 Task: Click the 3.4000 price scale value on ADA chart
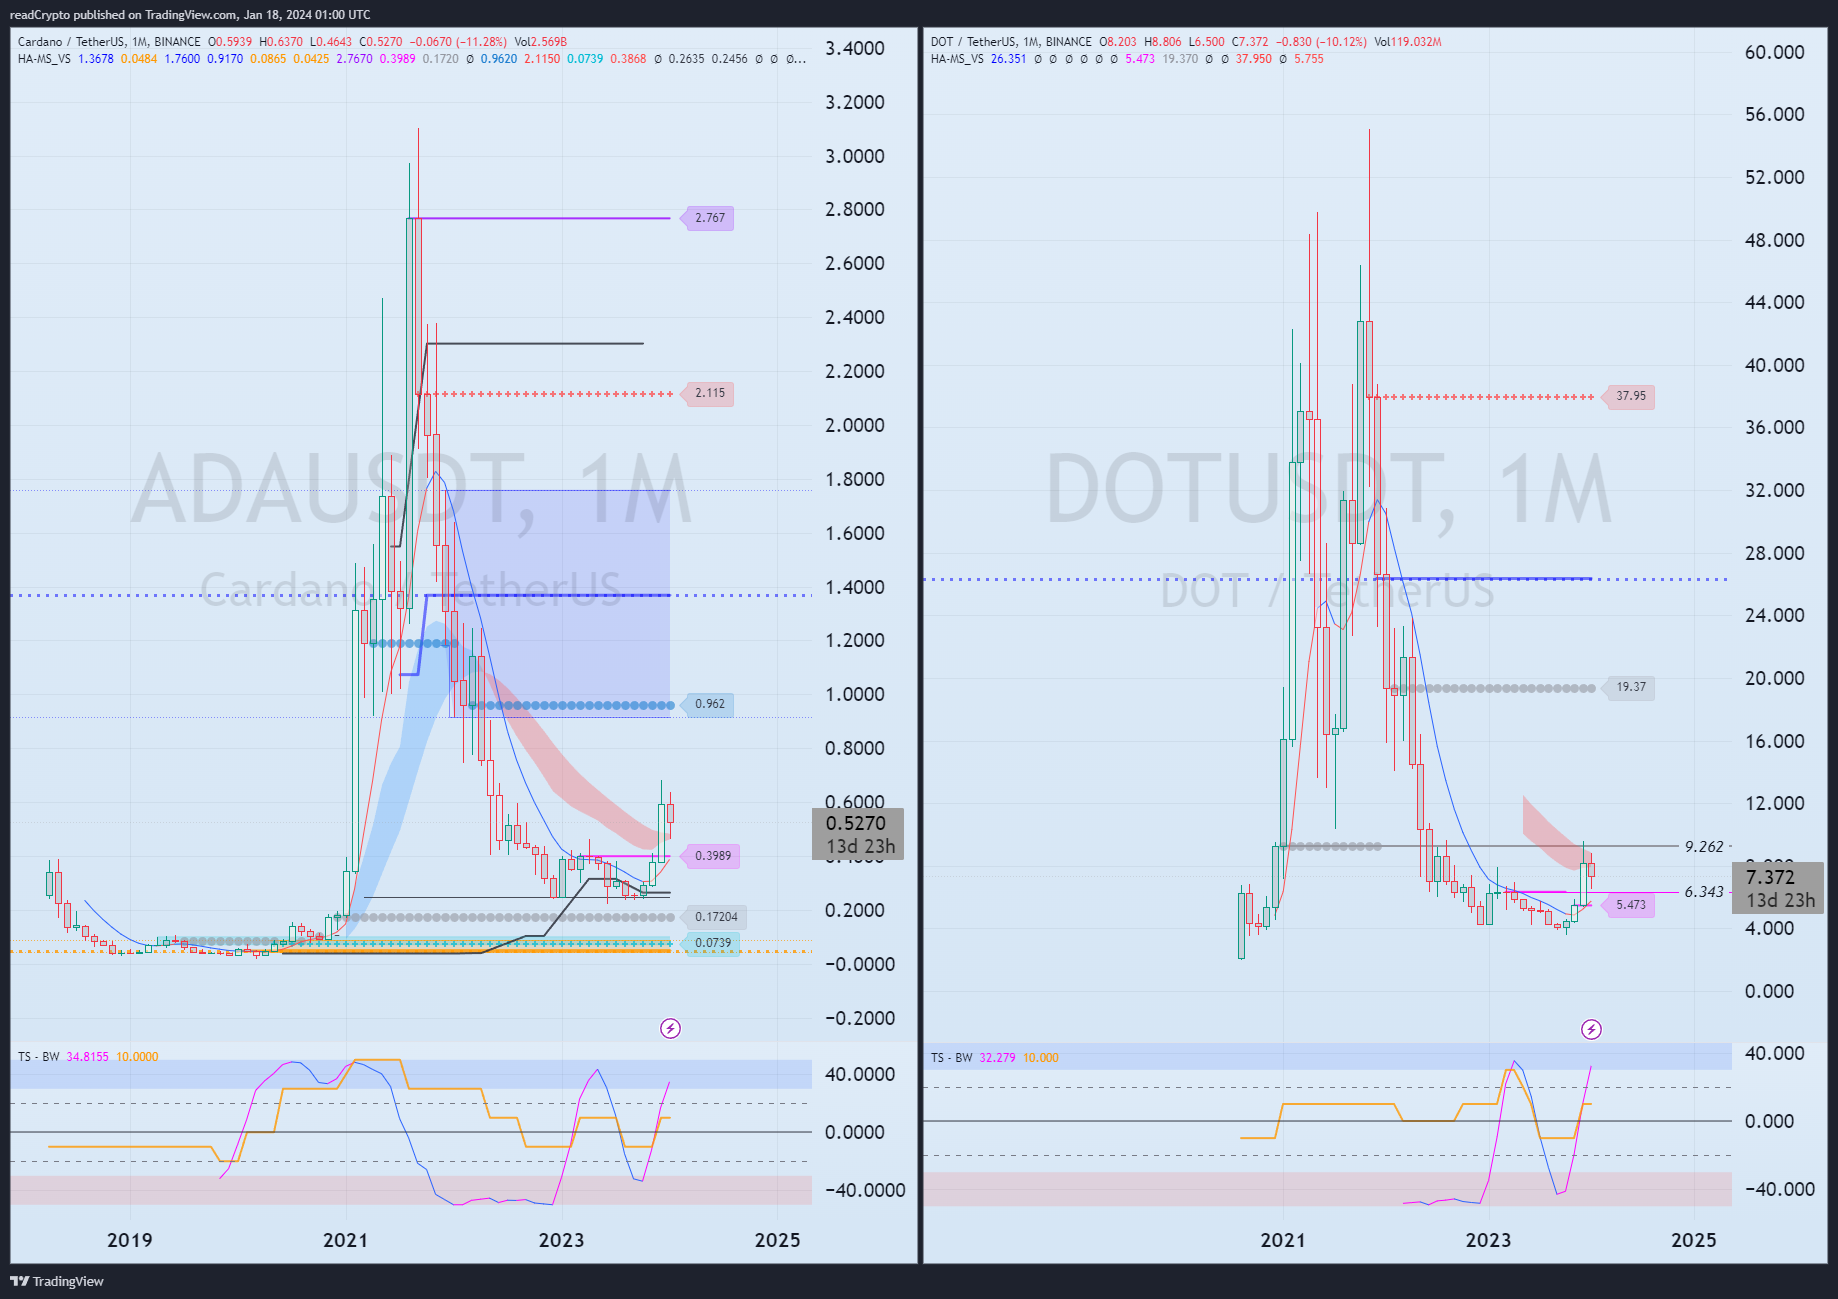(x=855, y=48)
